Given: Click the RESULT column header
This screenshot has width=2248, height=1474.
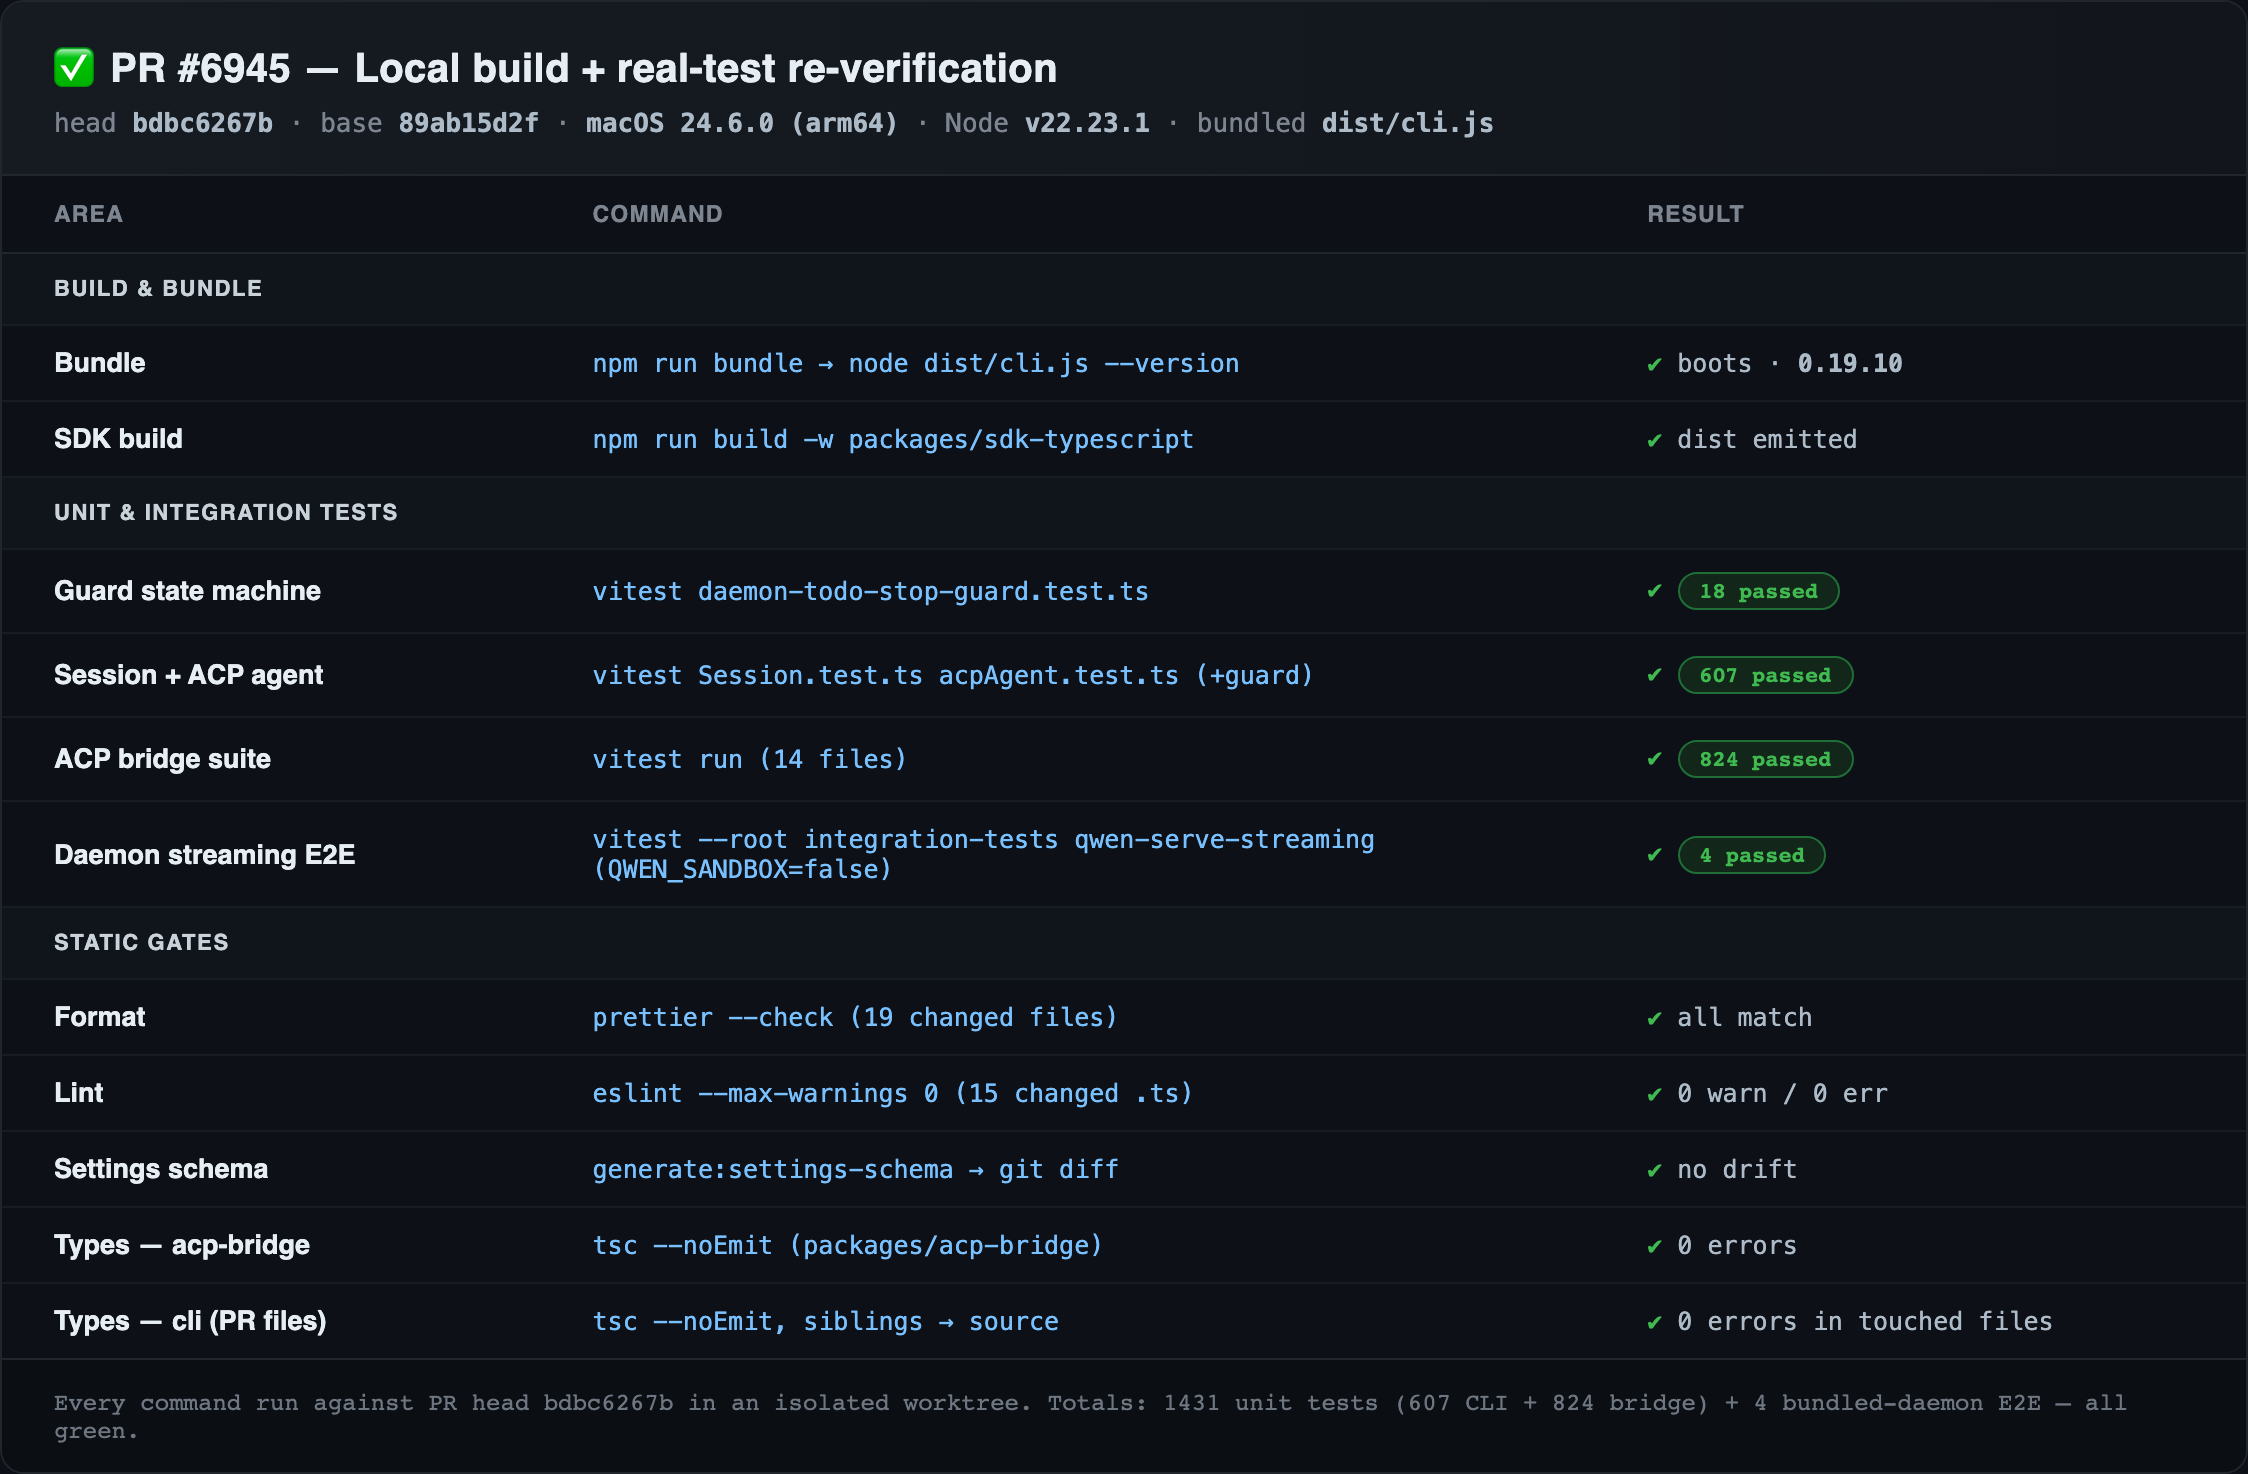Looking at the screenshot, I should click(1695, 214).
